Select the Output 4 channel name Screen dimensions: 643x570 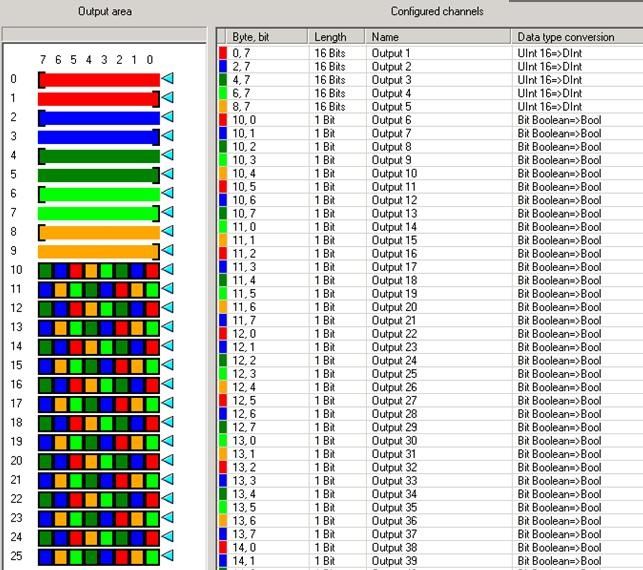391,93
